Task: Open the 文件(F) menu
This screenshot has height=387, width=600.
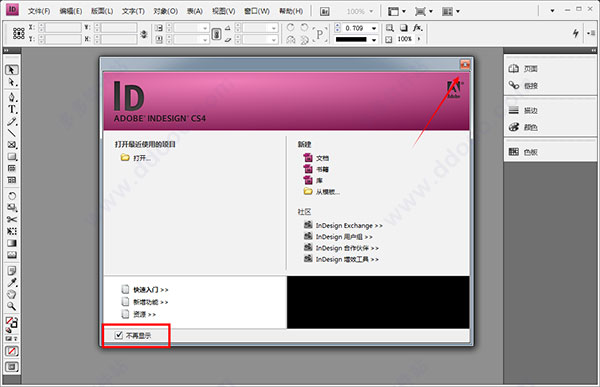Action: click(x=39, y=11)
